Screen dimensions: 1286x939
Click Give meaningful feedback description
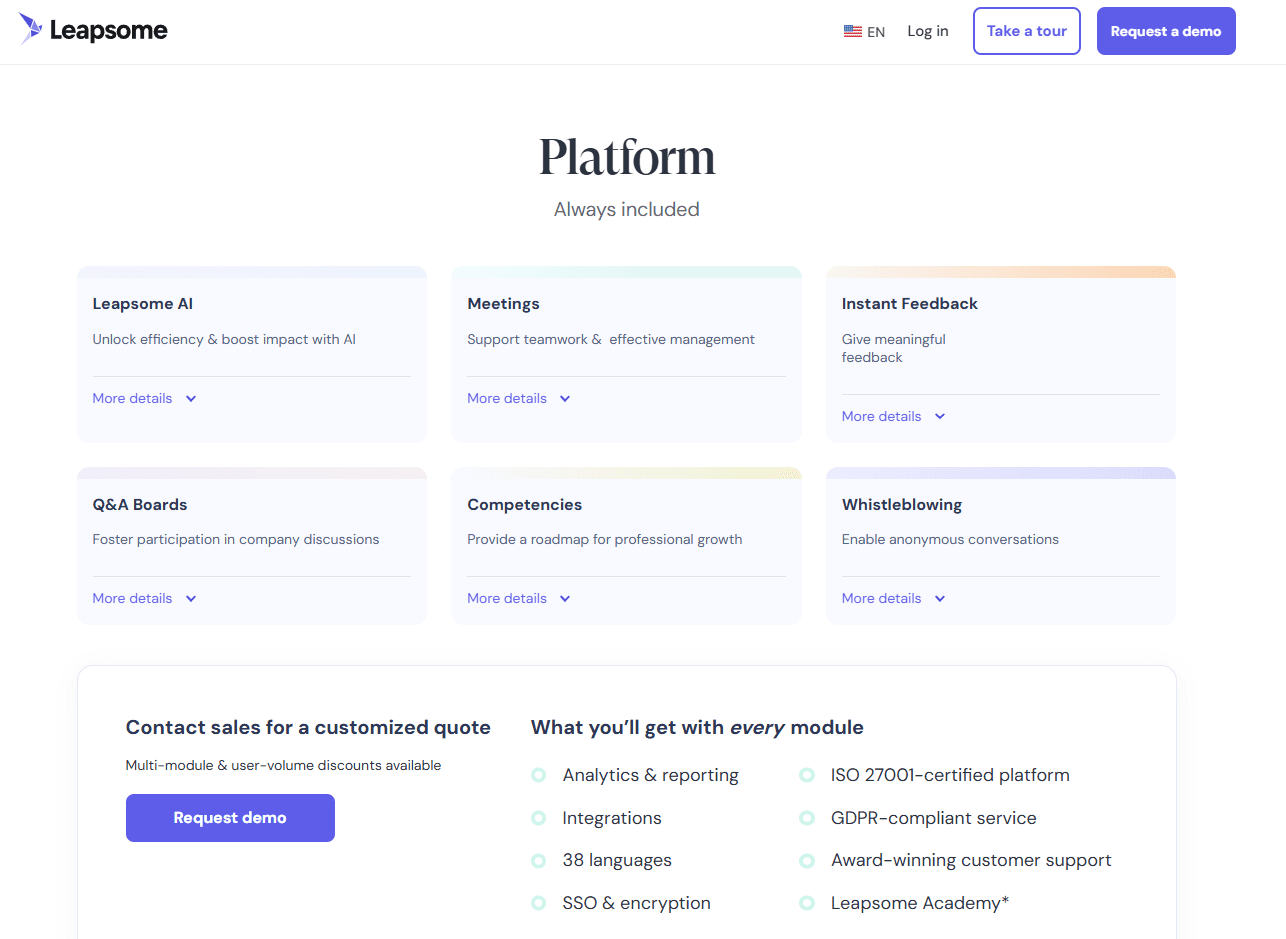(894, 348)
